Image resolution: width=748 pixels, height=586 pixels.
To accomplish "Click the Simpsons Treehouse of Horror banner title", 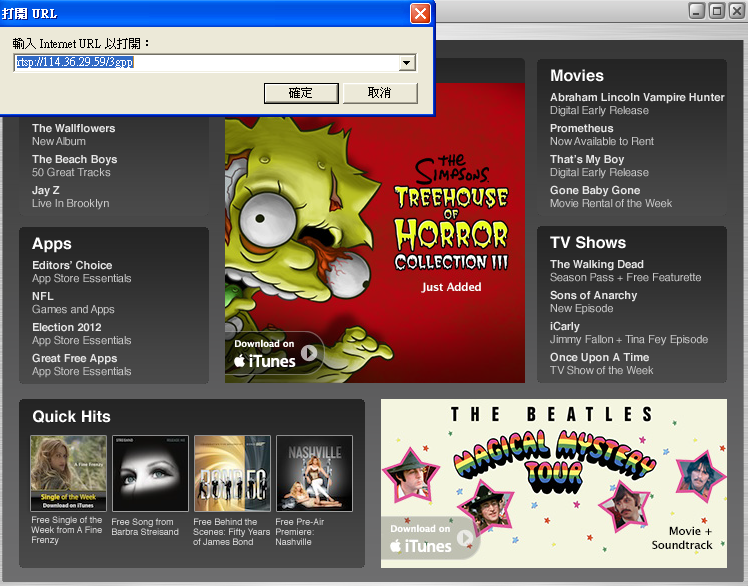I will coord(451,214).
